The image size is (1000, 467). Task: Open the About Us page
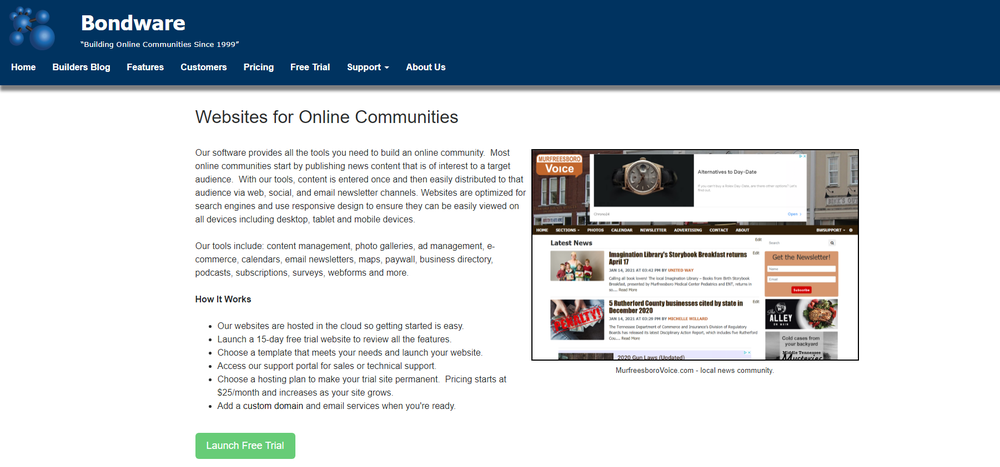(425, 67)
